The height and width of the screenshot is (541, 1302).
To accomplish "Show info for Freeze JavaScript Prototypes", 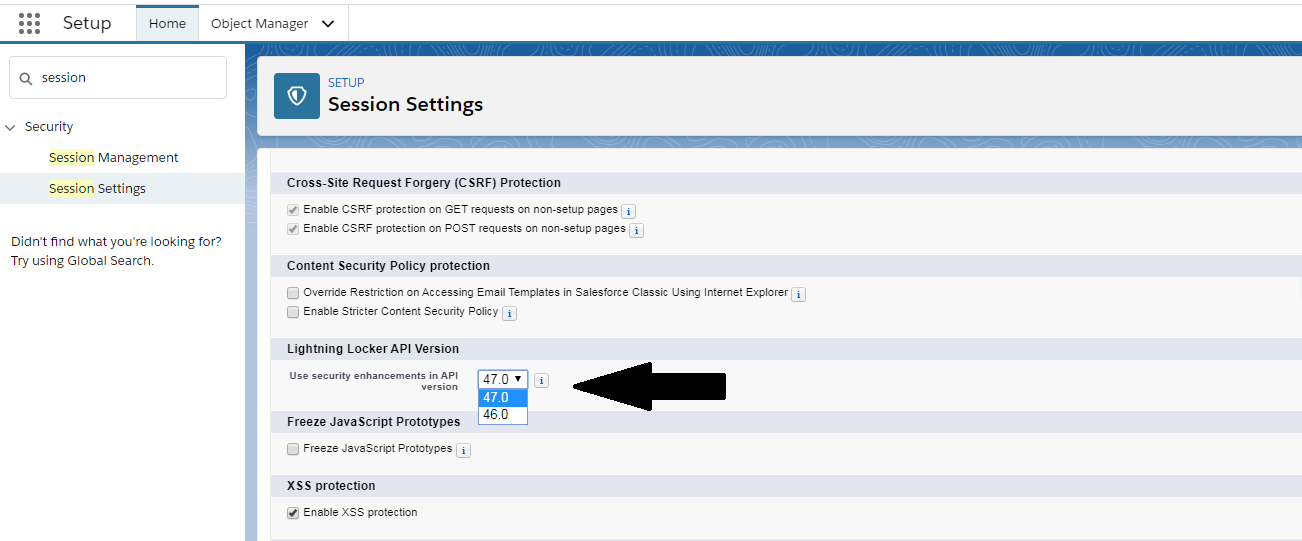I will pos(463,450).
